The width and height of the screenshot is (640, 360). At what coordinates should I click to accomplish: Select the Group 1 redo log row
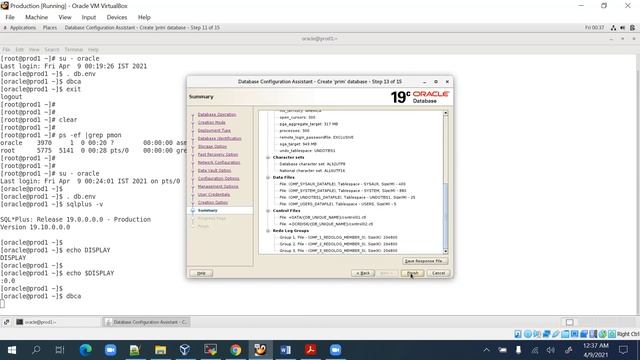click(338, 238)
